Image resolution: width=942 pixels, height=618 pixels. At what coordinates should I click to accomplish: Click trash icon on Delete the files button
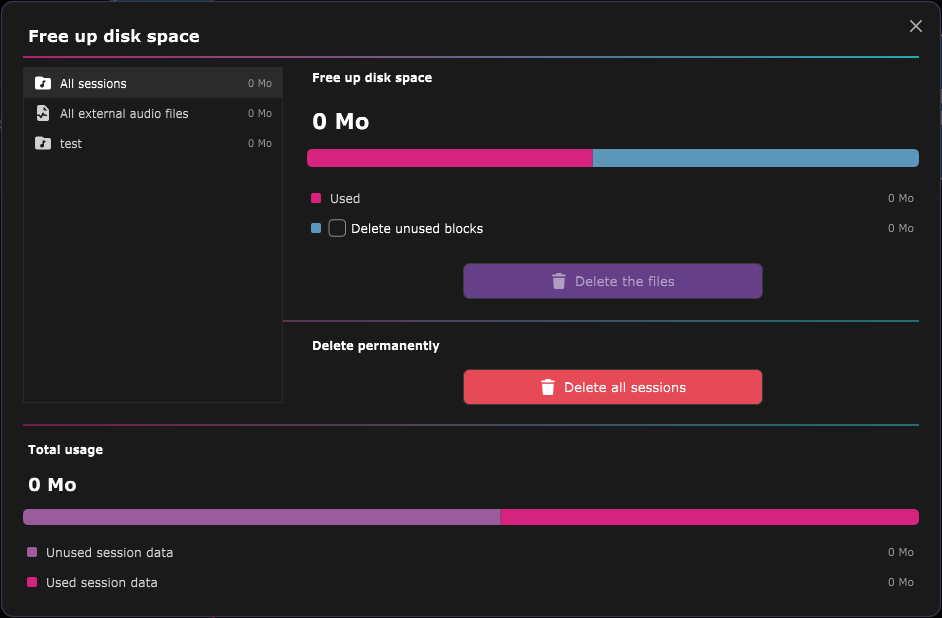click(x=559, y=281)
